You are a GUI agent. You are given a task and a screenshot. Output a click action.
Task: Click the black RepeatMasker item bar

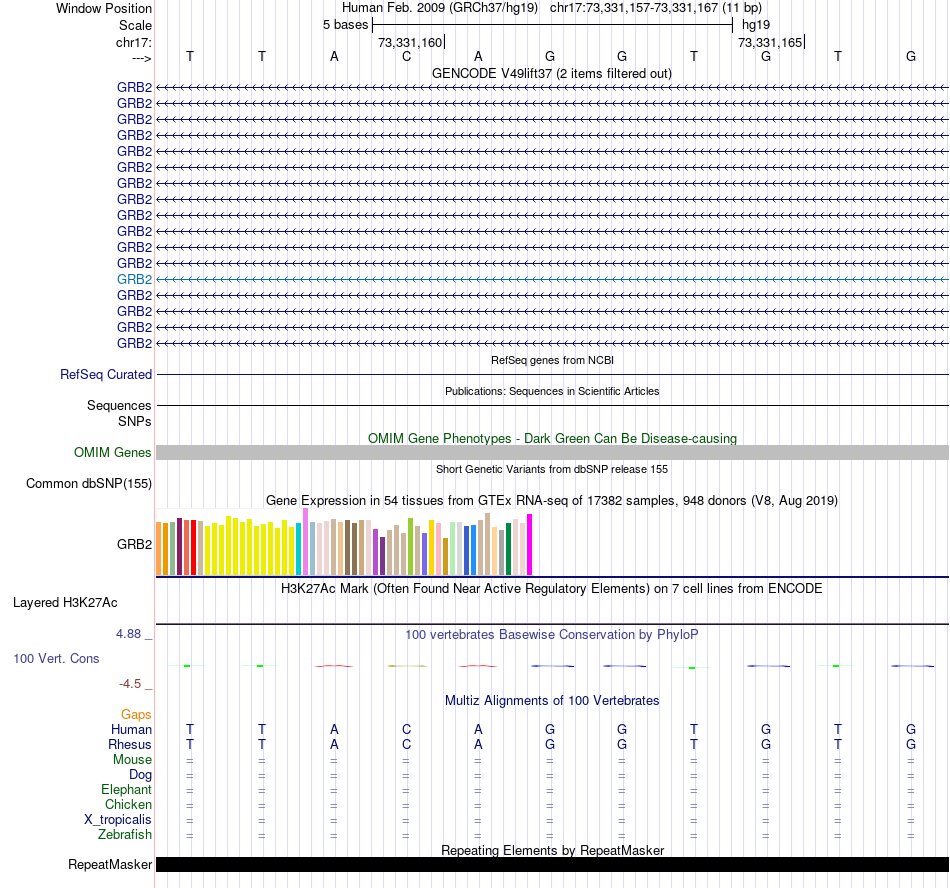coord(552,864)
